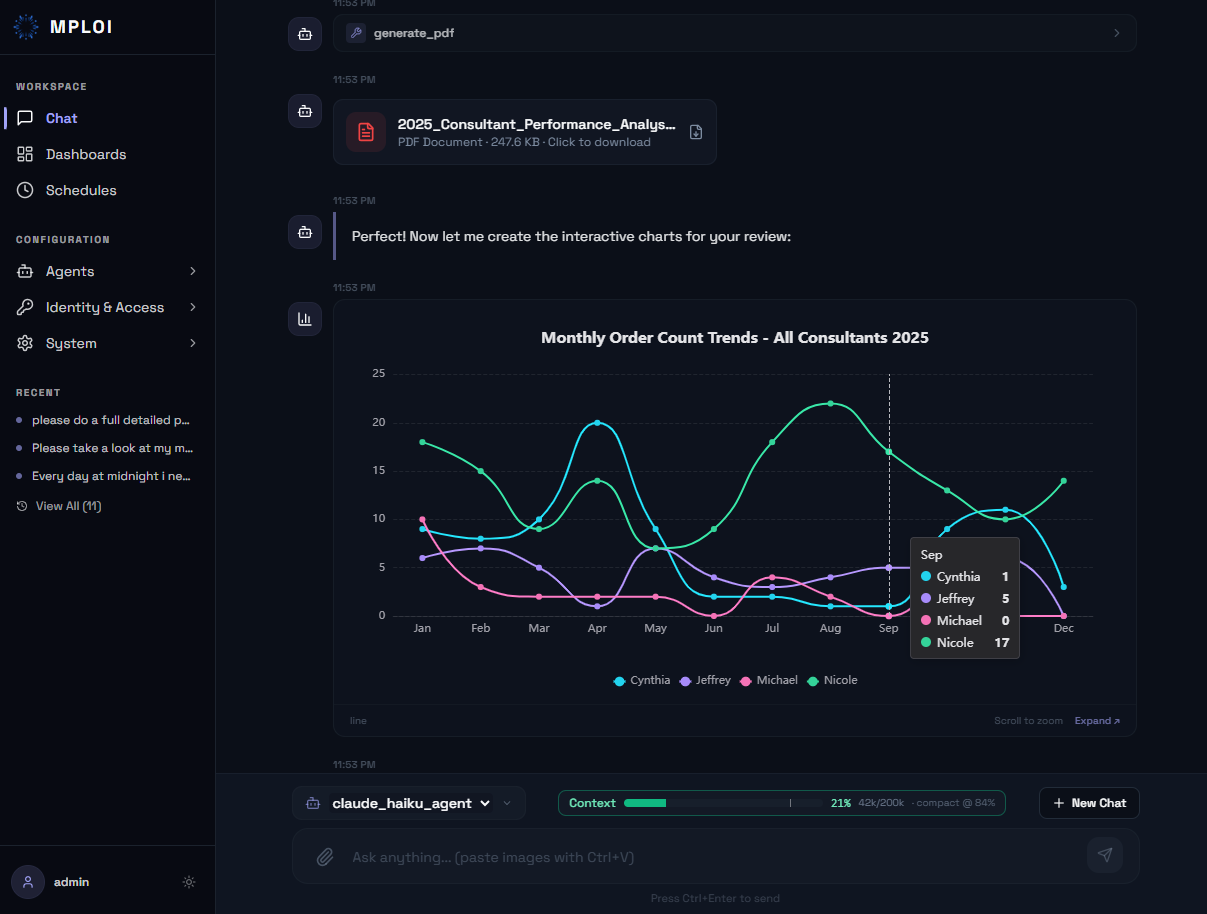Viewport: 1207px width, 914px height.
Task: Click the bot avatar beside generate_pdf
Action: tap(305, 33)
